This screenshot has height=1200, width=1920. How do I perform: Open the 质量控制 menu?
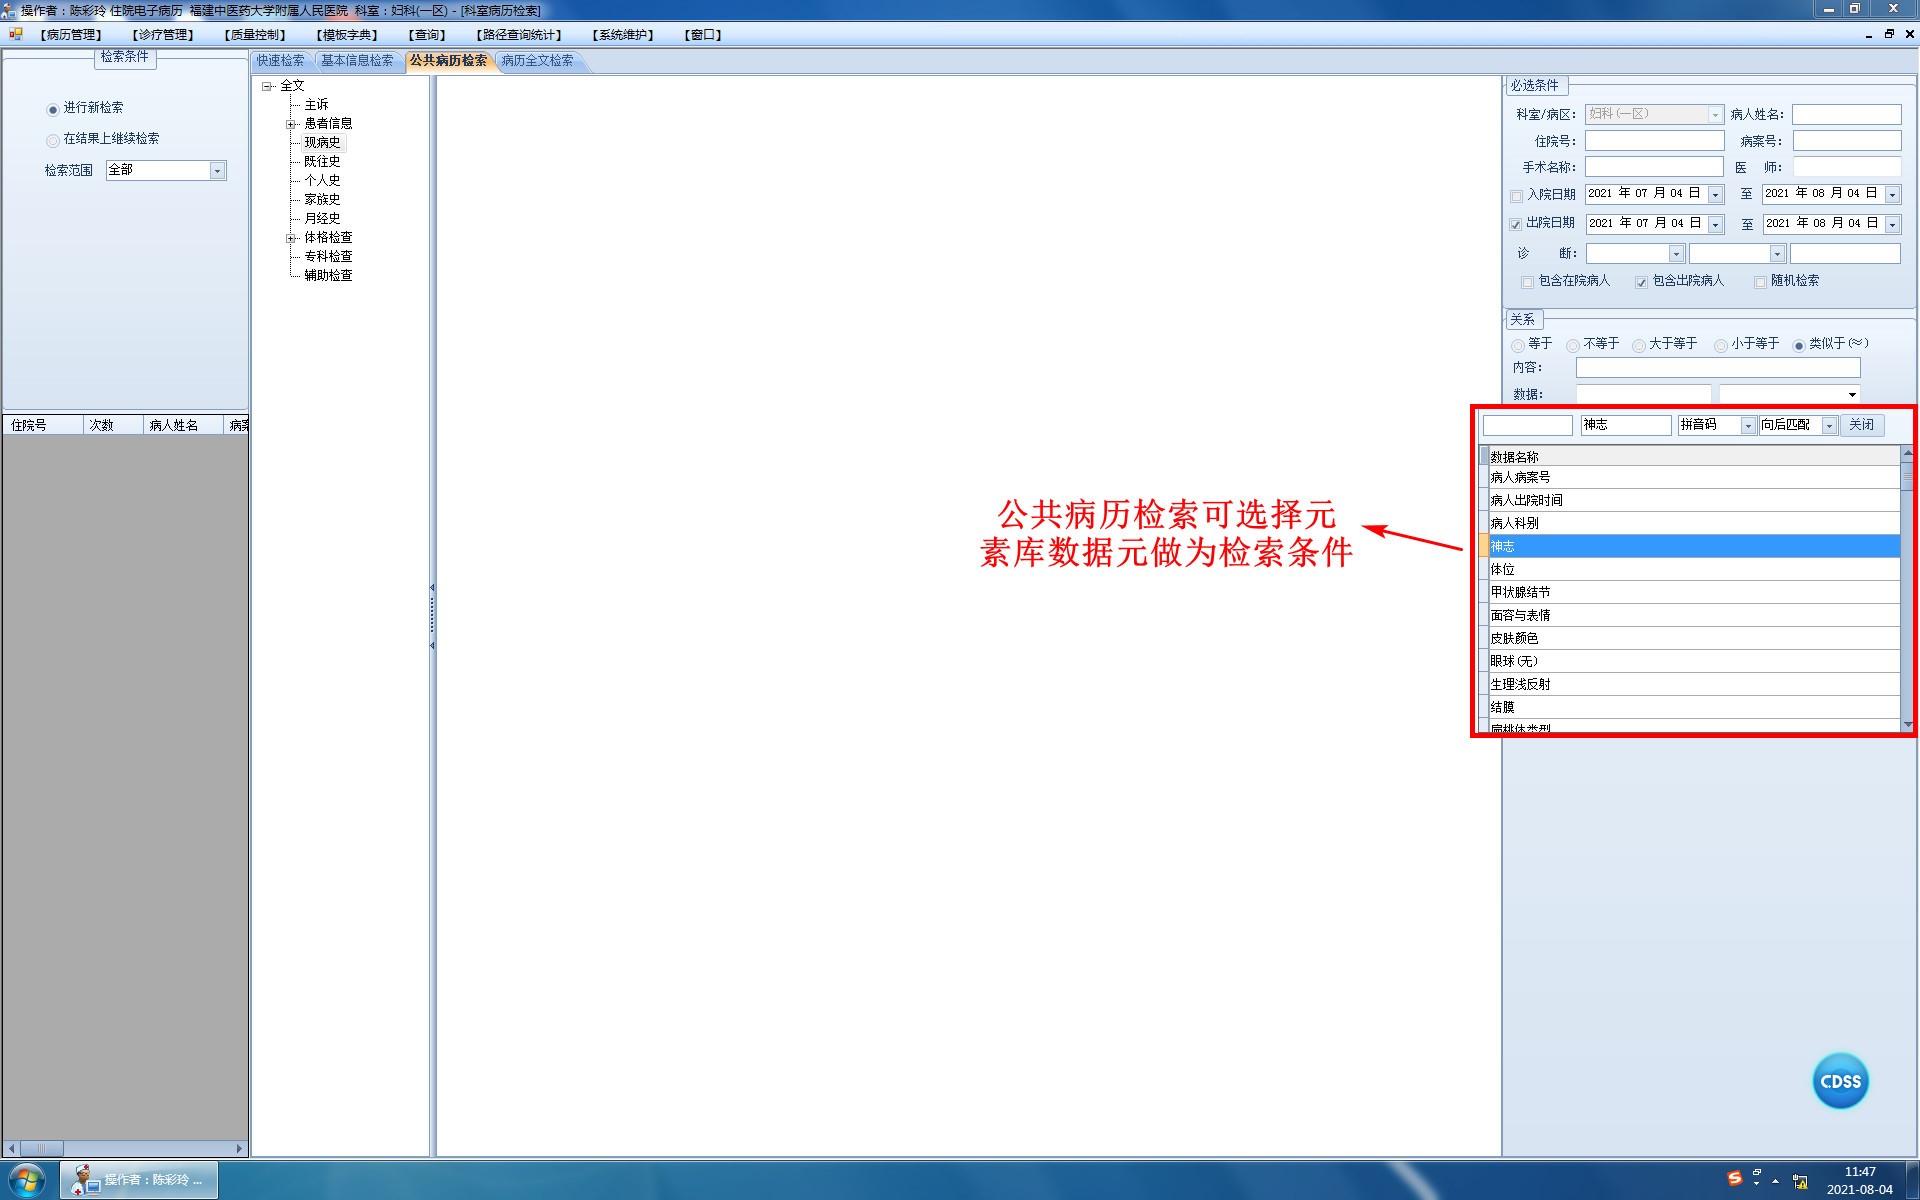[254, 34]
